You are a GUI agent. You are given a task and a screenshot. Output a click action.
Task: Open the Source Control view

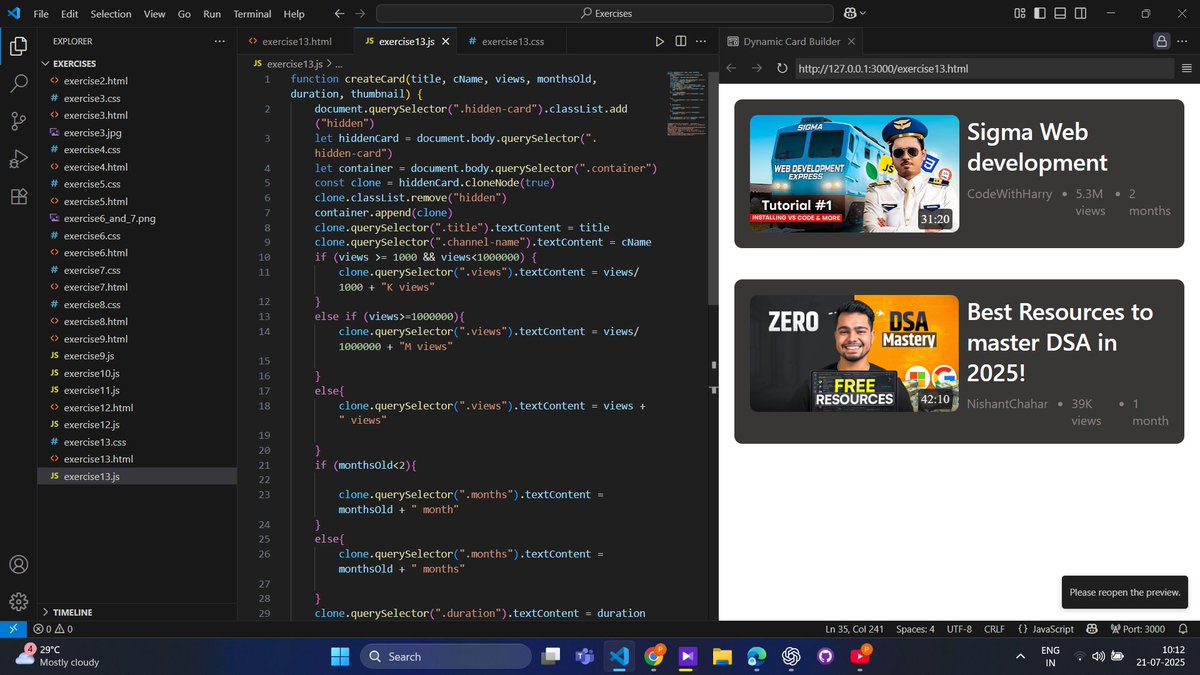[x=18, y=121]
